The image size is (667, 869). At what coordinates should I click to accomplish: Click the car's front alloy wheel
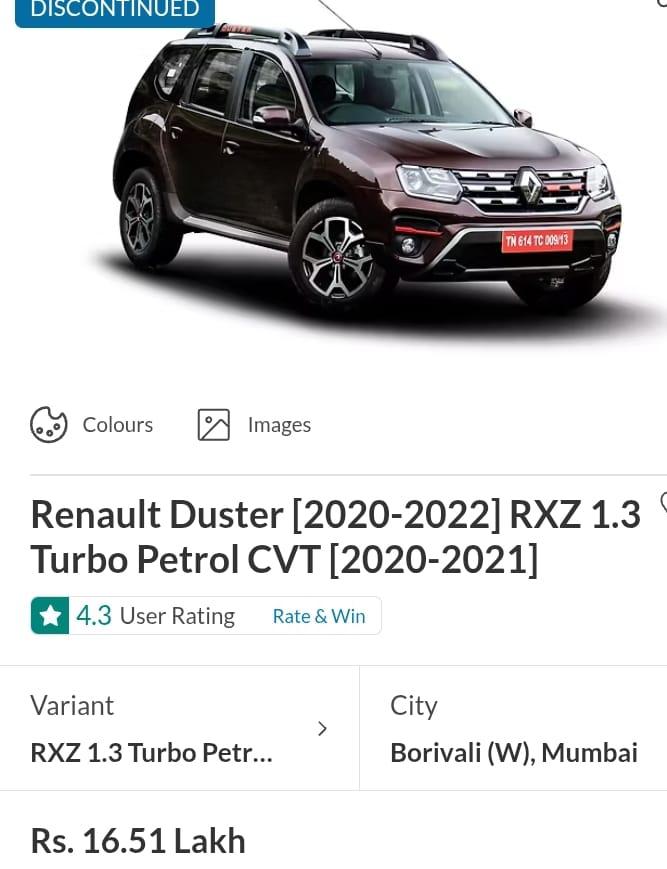click(x=337, y=257)
